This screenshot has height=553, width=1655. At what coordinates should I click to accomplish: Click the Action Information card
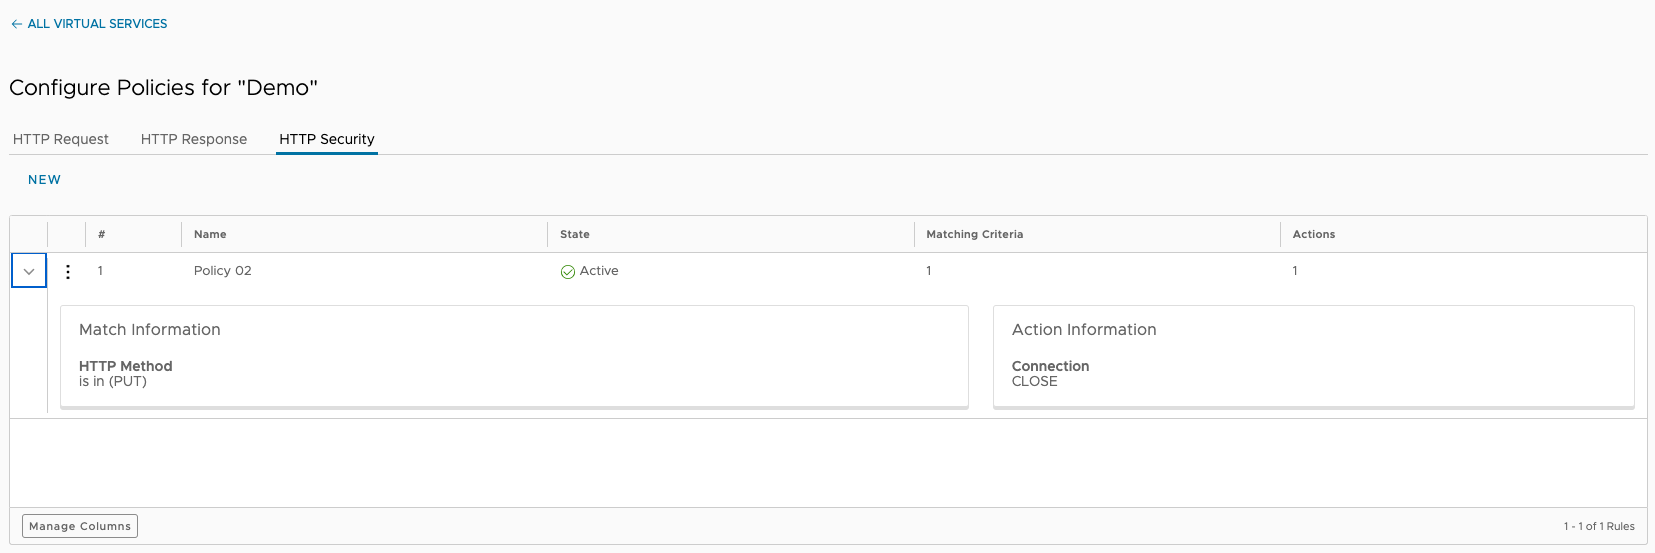(x=1313, y=356)
